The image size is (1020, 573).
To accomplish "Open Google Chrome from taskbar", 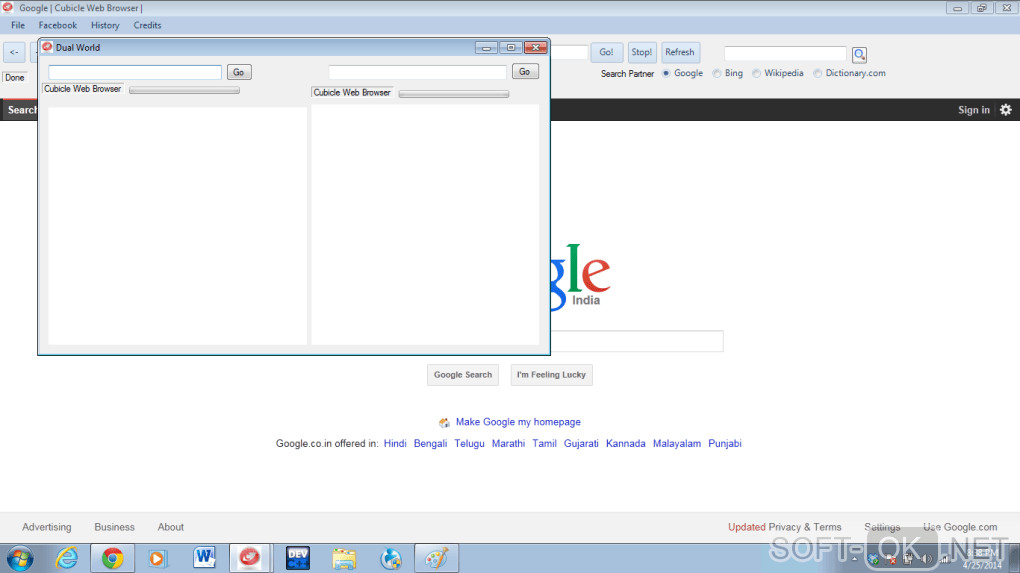I will pos(112,559).
